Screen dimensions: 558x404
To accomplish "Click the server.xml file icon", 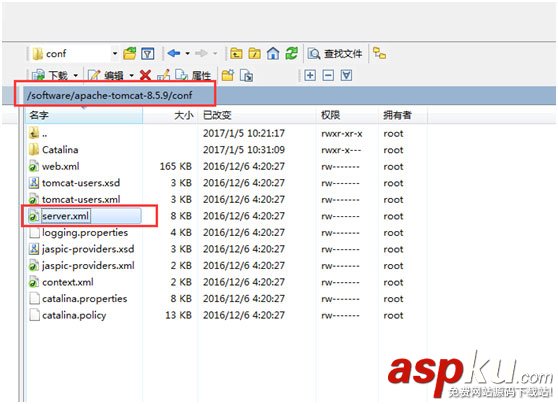I will click(33, 216).
